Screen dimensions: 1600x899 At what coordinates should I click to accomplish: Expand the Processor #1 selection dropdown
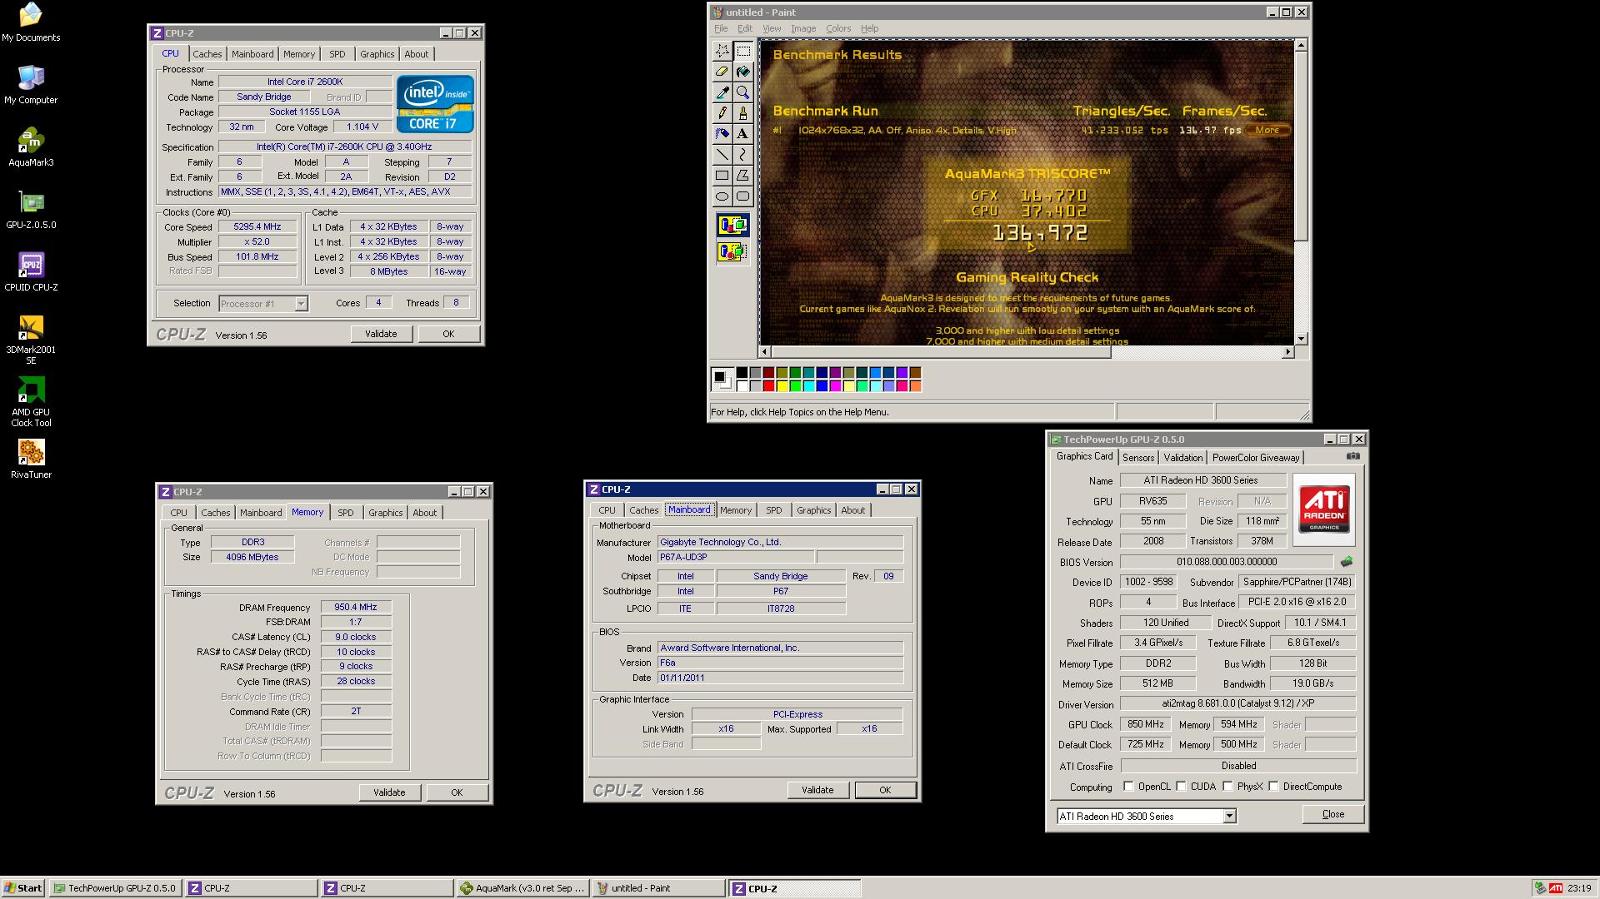click(x=300, y=303)
